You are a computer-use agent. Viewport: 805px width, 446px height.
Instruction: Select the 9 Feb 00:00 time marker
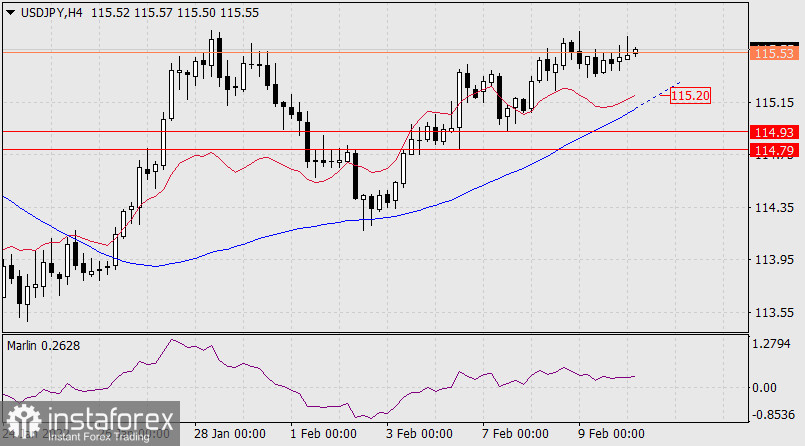click(x=613, y=436)
